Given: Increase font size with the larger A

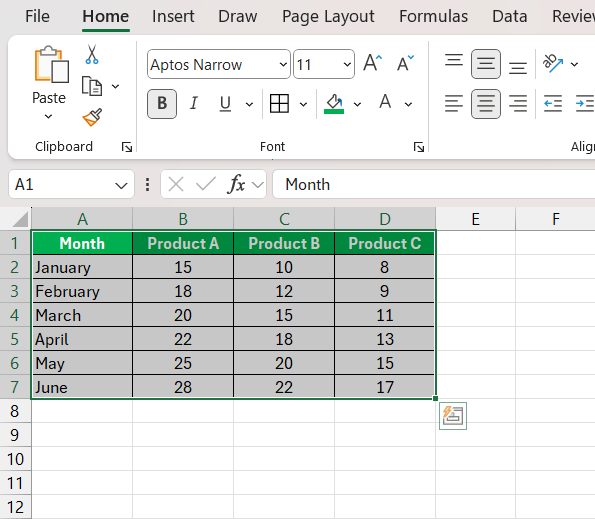Looking at the screenshot, I should click(372, 63).
